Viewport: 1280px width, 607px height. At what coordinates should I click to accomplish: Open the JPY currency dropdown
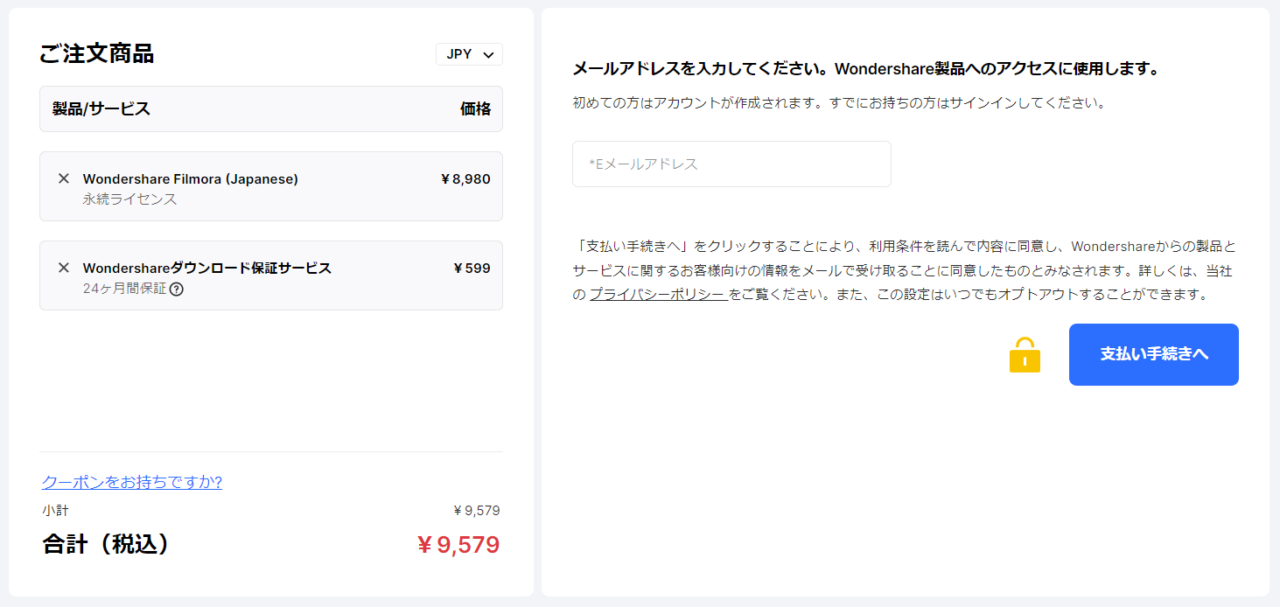tap(469, 54)
